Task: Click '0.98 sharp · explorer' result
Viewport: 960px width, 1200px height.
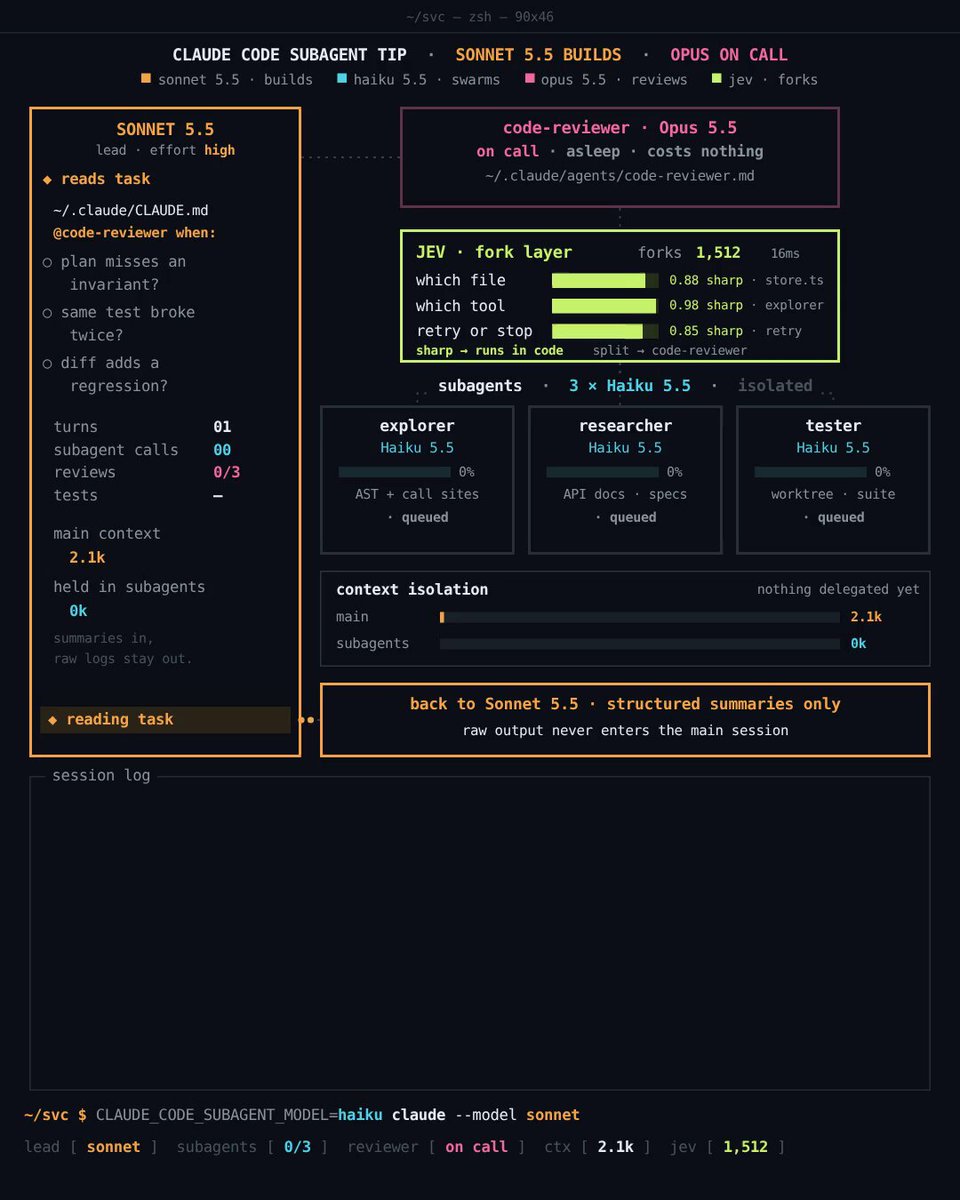Action: (746, 306)
